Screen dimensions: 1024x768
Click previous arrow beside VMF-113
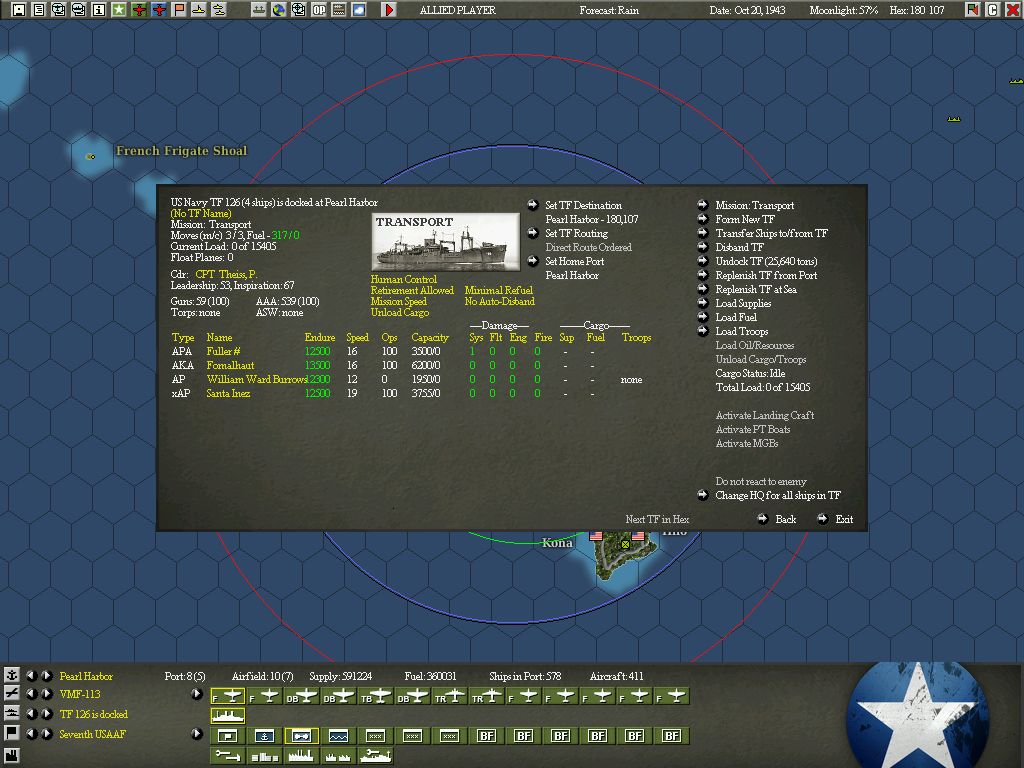(31, 694)
